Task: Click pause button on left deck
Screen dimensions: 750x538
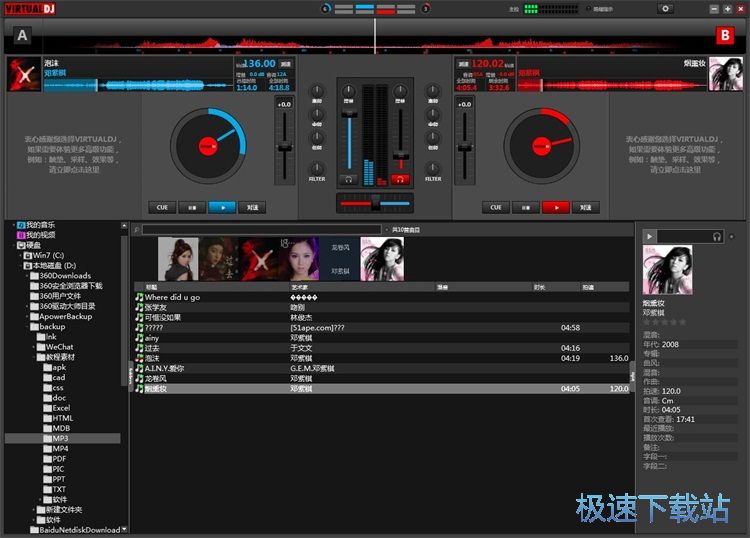Action: click(192, 208)
